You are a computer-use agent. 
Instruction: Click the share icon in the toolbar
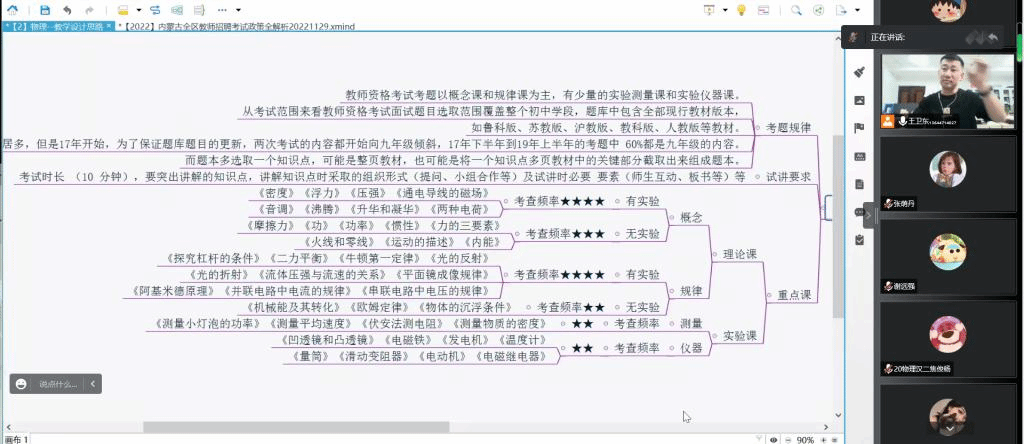[x=820, y=10]
